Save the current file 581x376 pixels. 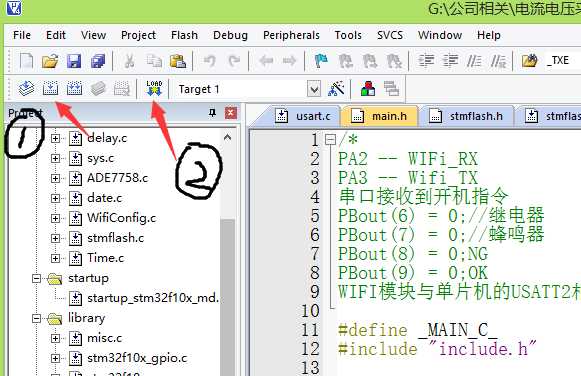74,61
